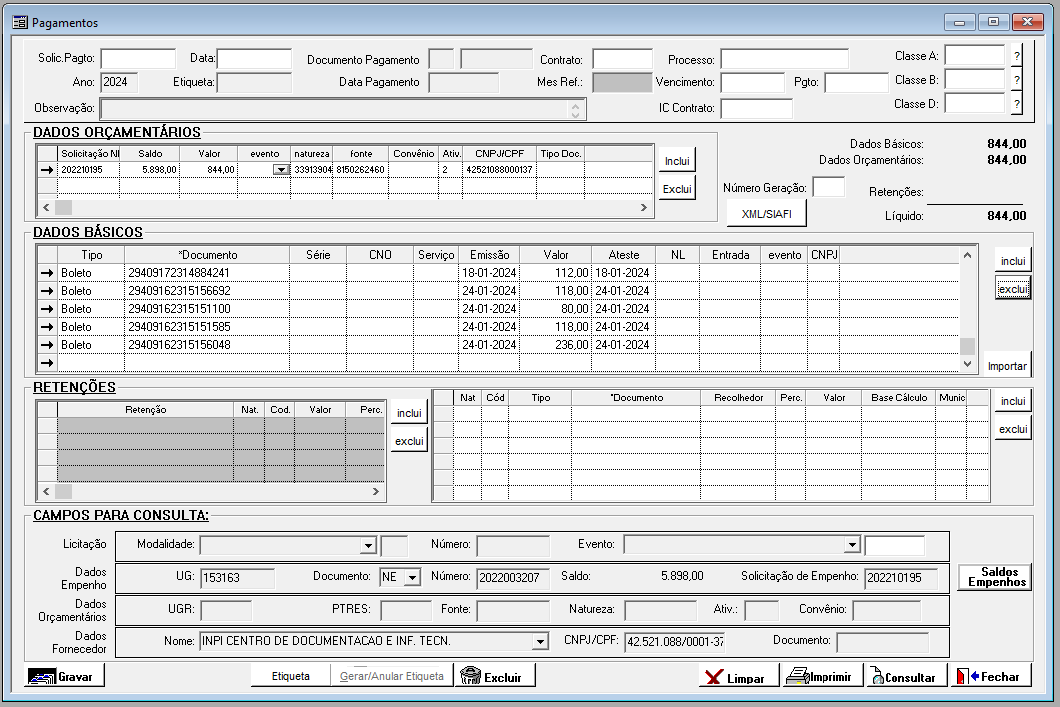
Task: Click the Fechar exit button
Action: [x=989, y=677]
